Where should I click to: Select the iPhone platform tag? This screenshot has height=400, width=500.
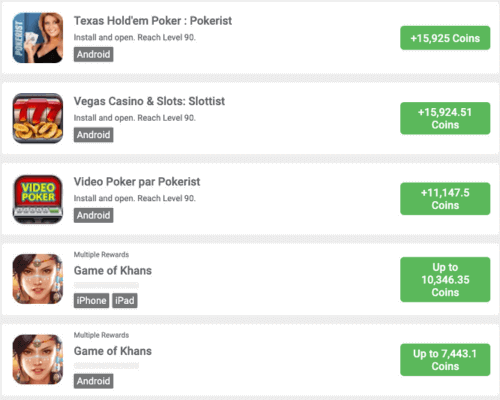tap(91, 300)
